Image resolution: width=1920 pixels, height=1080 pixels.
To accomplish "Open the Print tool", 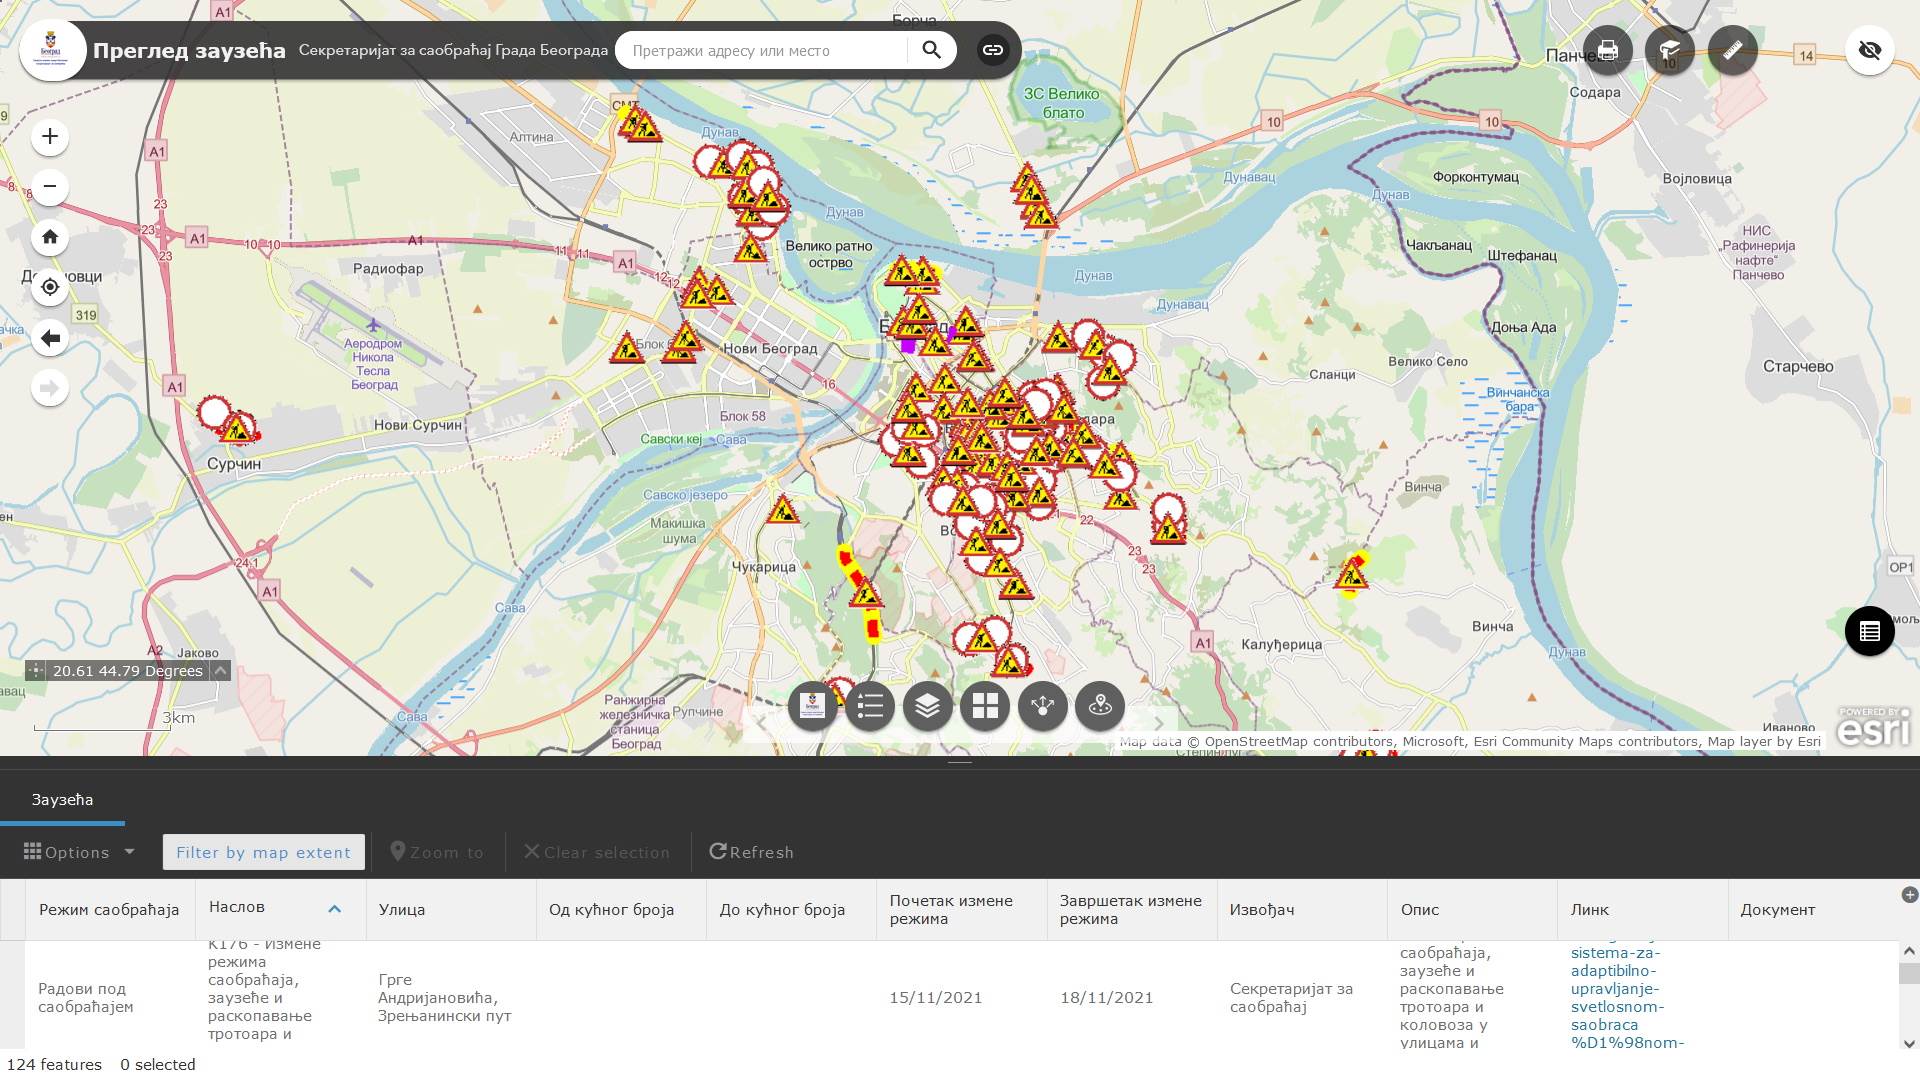I will click(1607, 50).
